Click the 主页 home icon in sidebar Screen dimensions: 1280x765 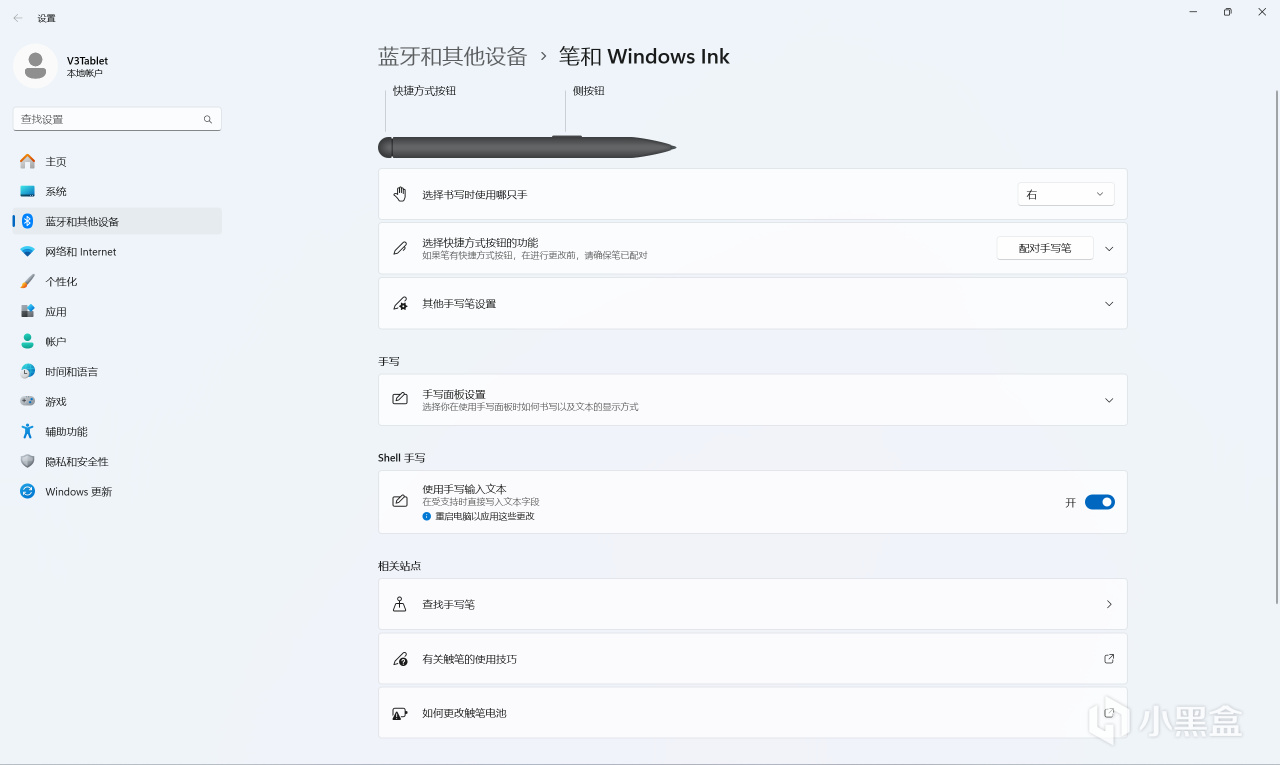[x=28, y=161]
